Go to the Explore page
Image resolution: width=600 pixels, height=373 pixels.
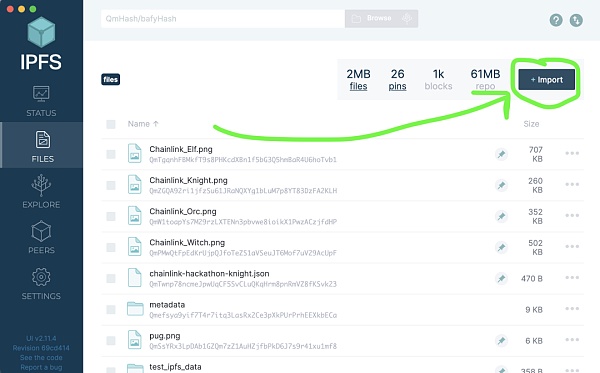(x=41, y=192)
